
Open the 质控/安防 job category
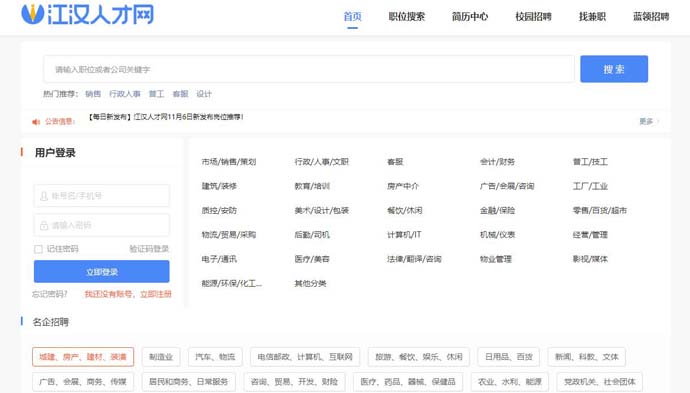tap(219, 210)
